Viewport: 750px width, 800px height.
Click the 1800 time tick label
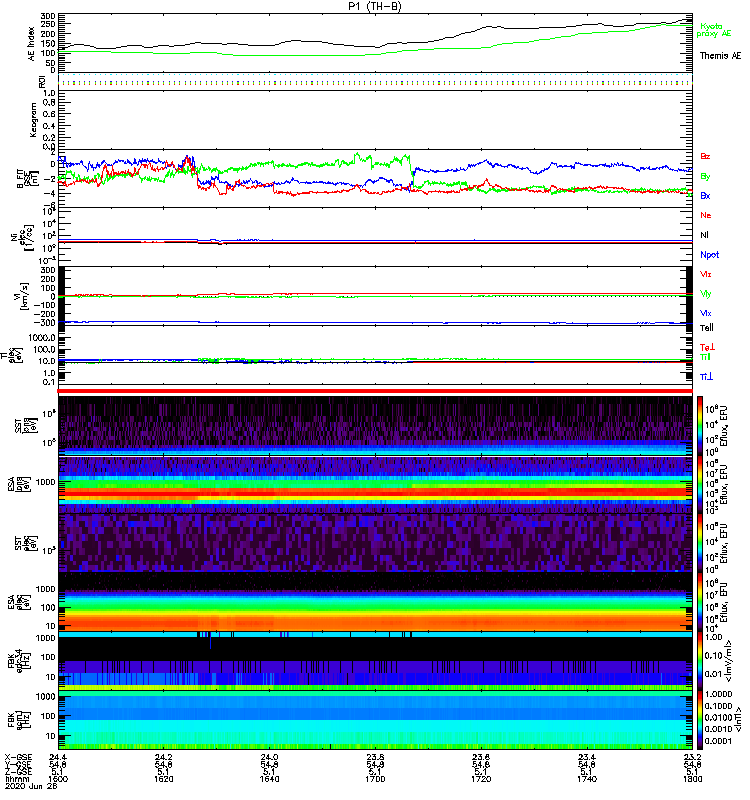[x=692, y=779]
